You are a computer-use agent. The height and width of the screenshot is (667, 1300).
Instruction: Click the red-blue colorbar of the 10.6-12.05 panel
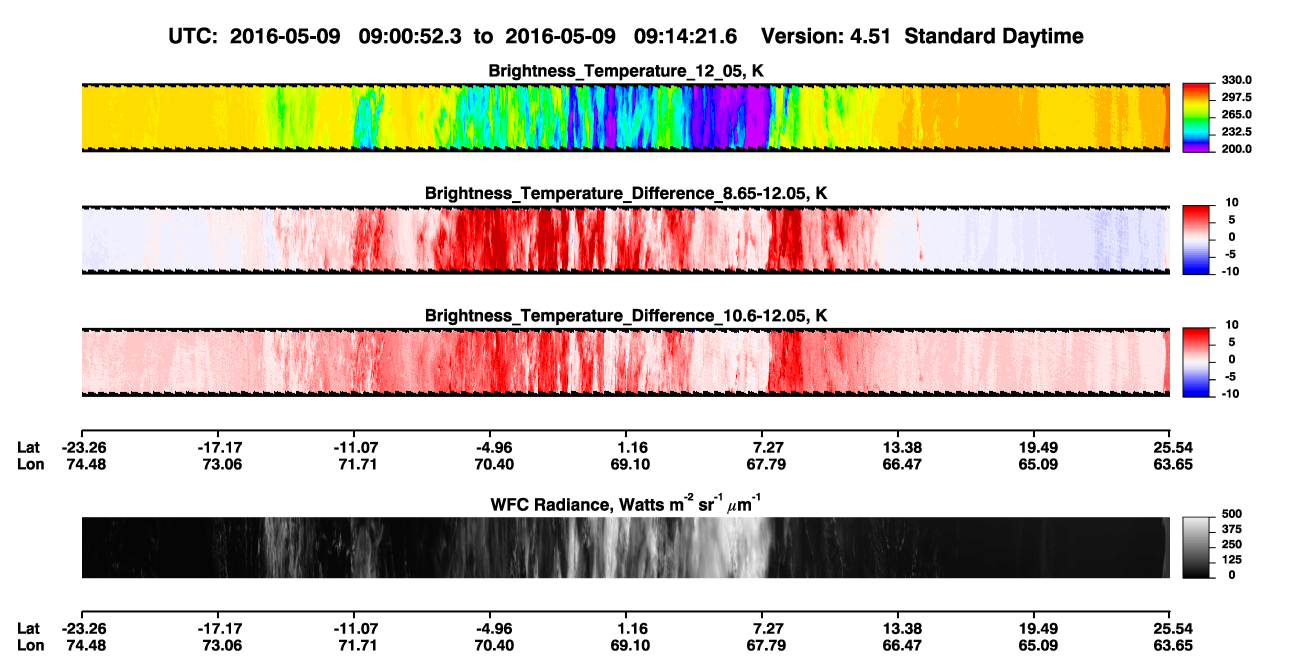tap(1197, 362)
